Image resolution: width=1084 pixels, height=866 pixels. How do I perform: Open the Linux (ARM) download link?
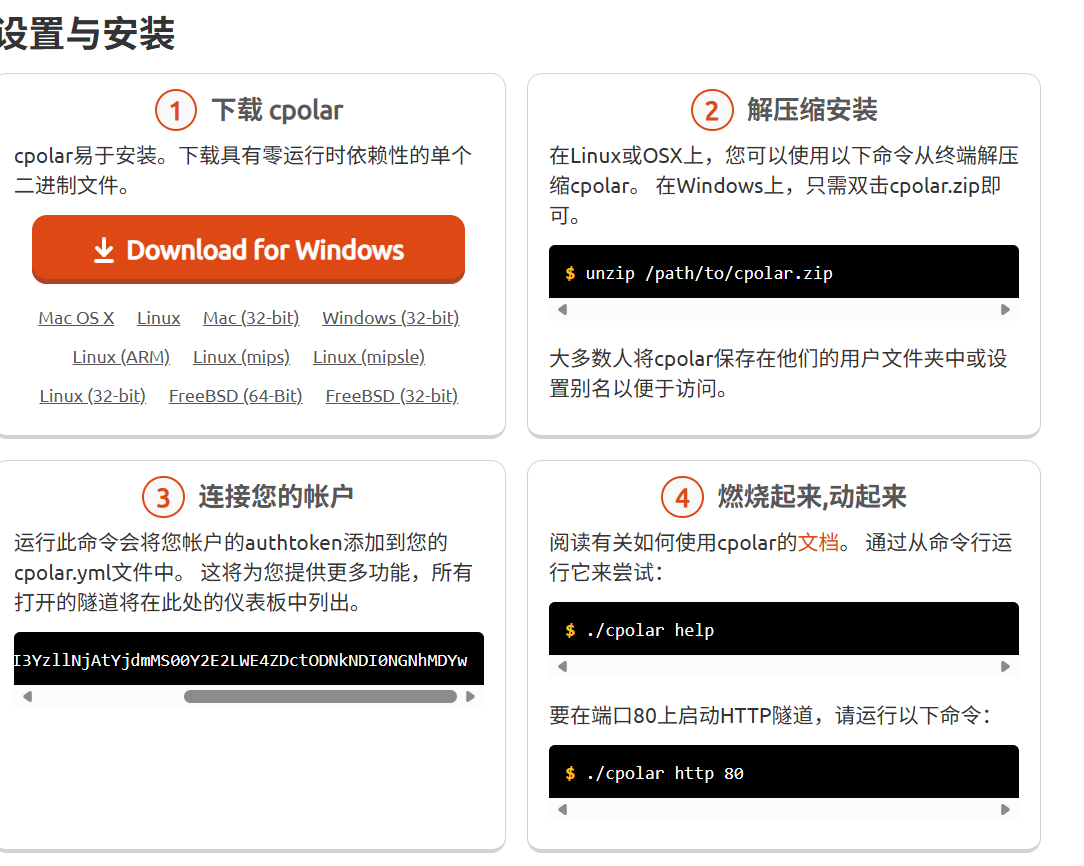coord(121,357)
